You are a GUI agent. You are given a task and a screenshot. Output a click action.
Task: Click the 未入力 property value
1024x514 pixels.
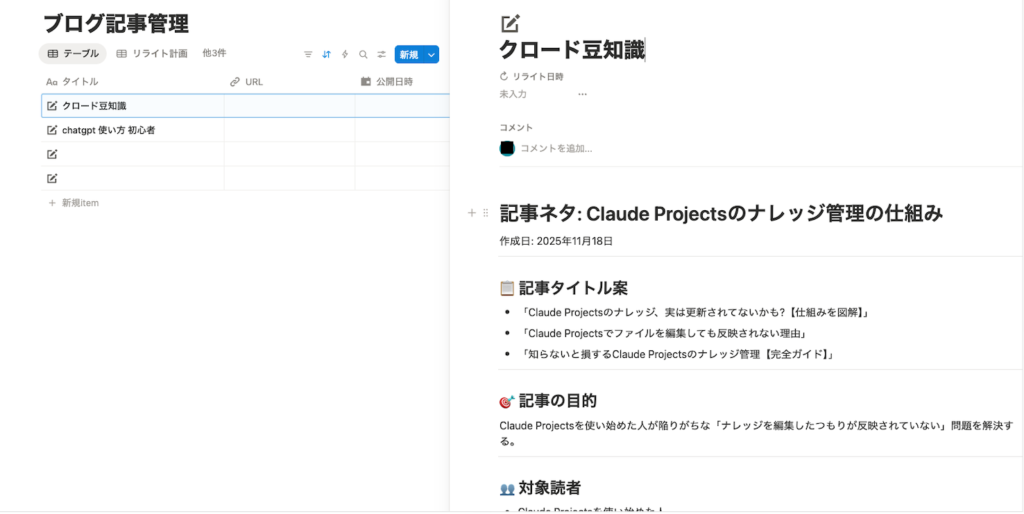(x=513, y=94)
